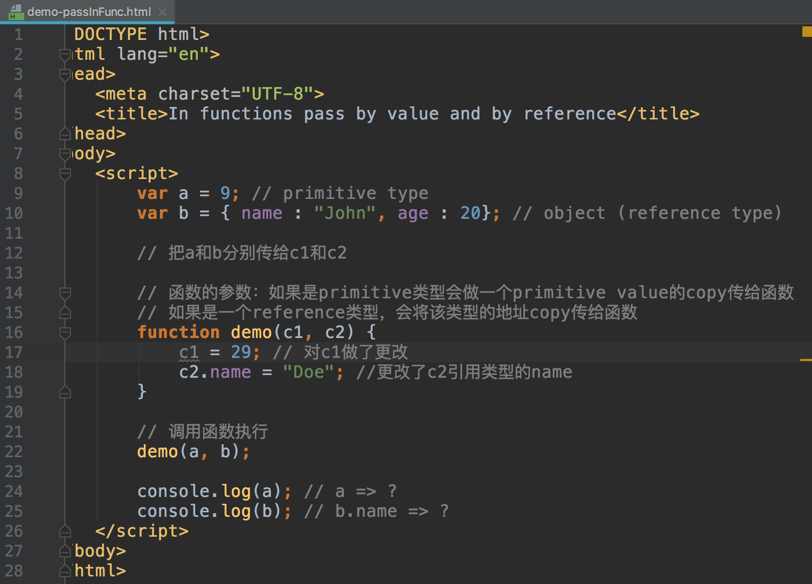Click the yellow inspection status indicator
812x584 pixels.
click(806, 32)
